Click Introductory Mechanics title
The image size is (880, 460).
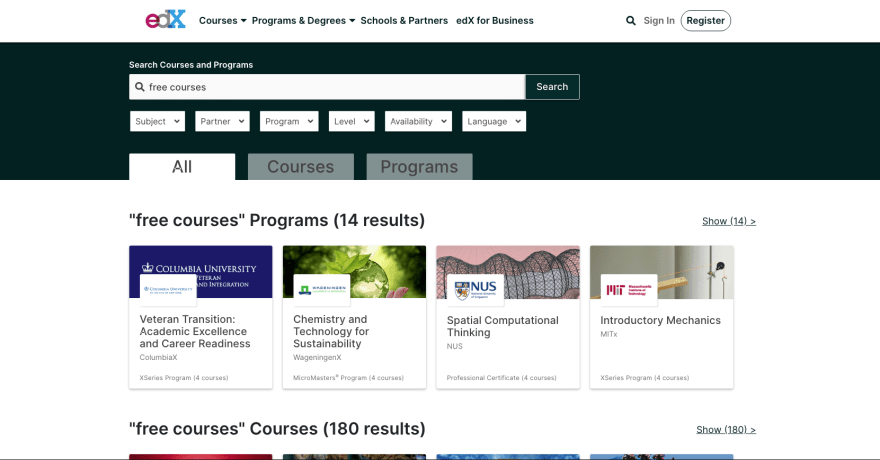click(661, 320)
